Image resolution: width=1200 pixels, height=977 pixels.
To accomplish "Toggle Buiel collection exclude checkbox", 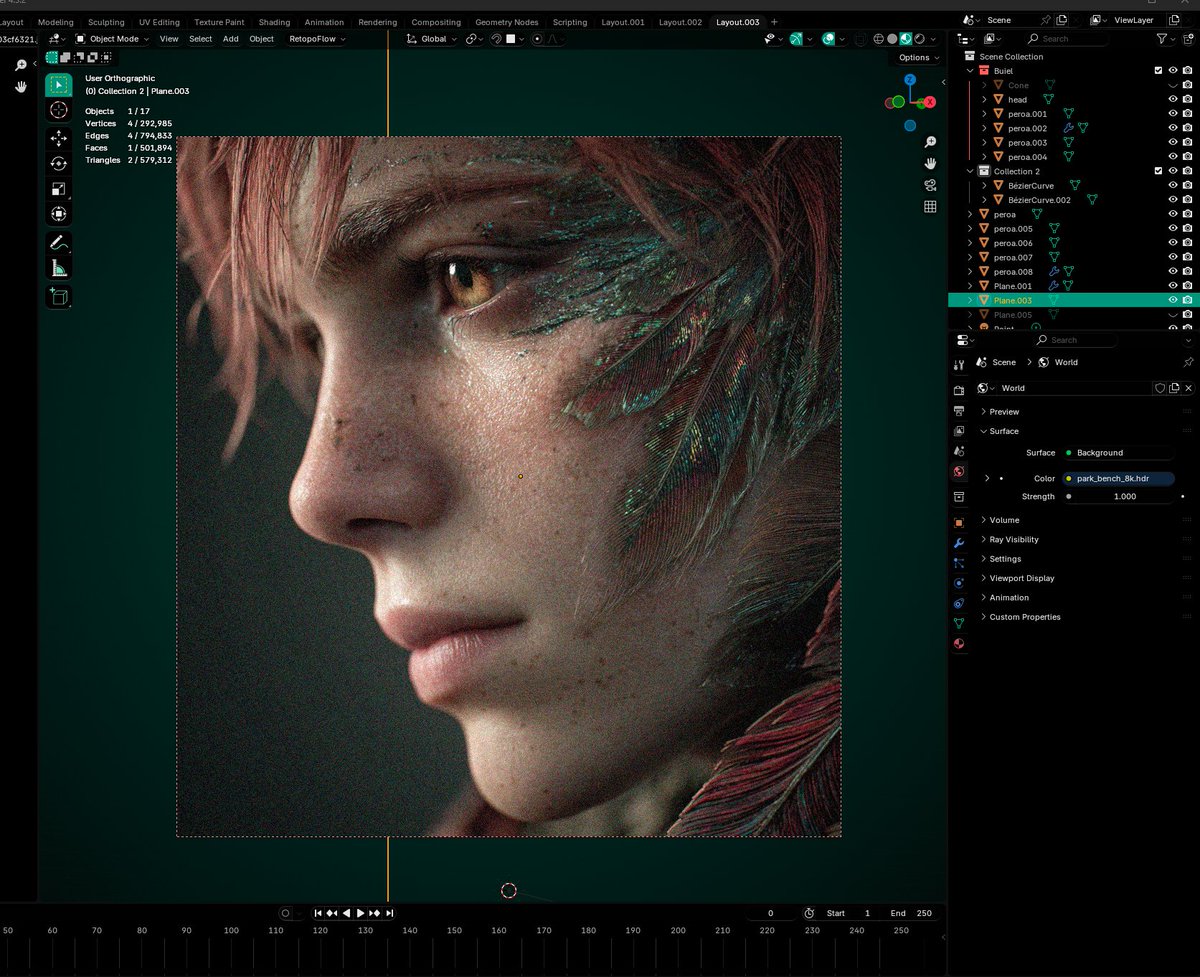I will [1158, 71].
